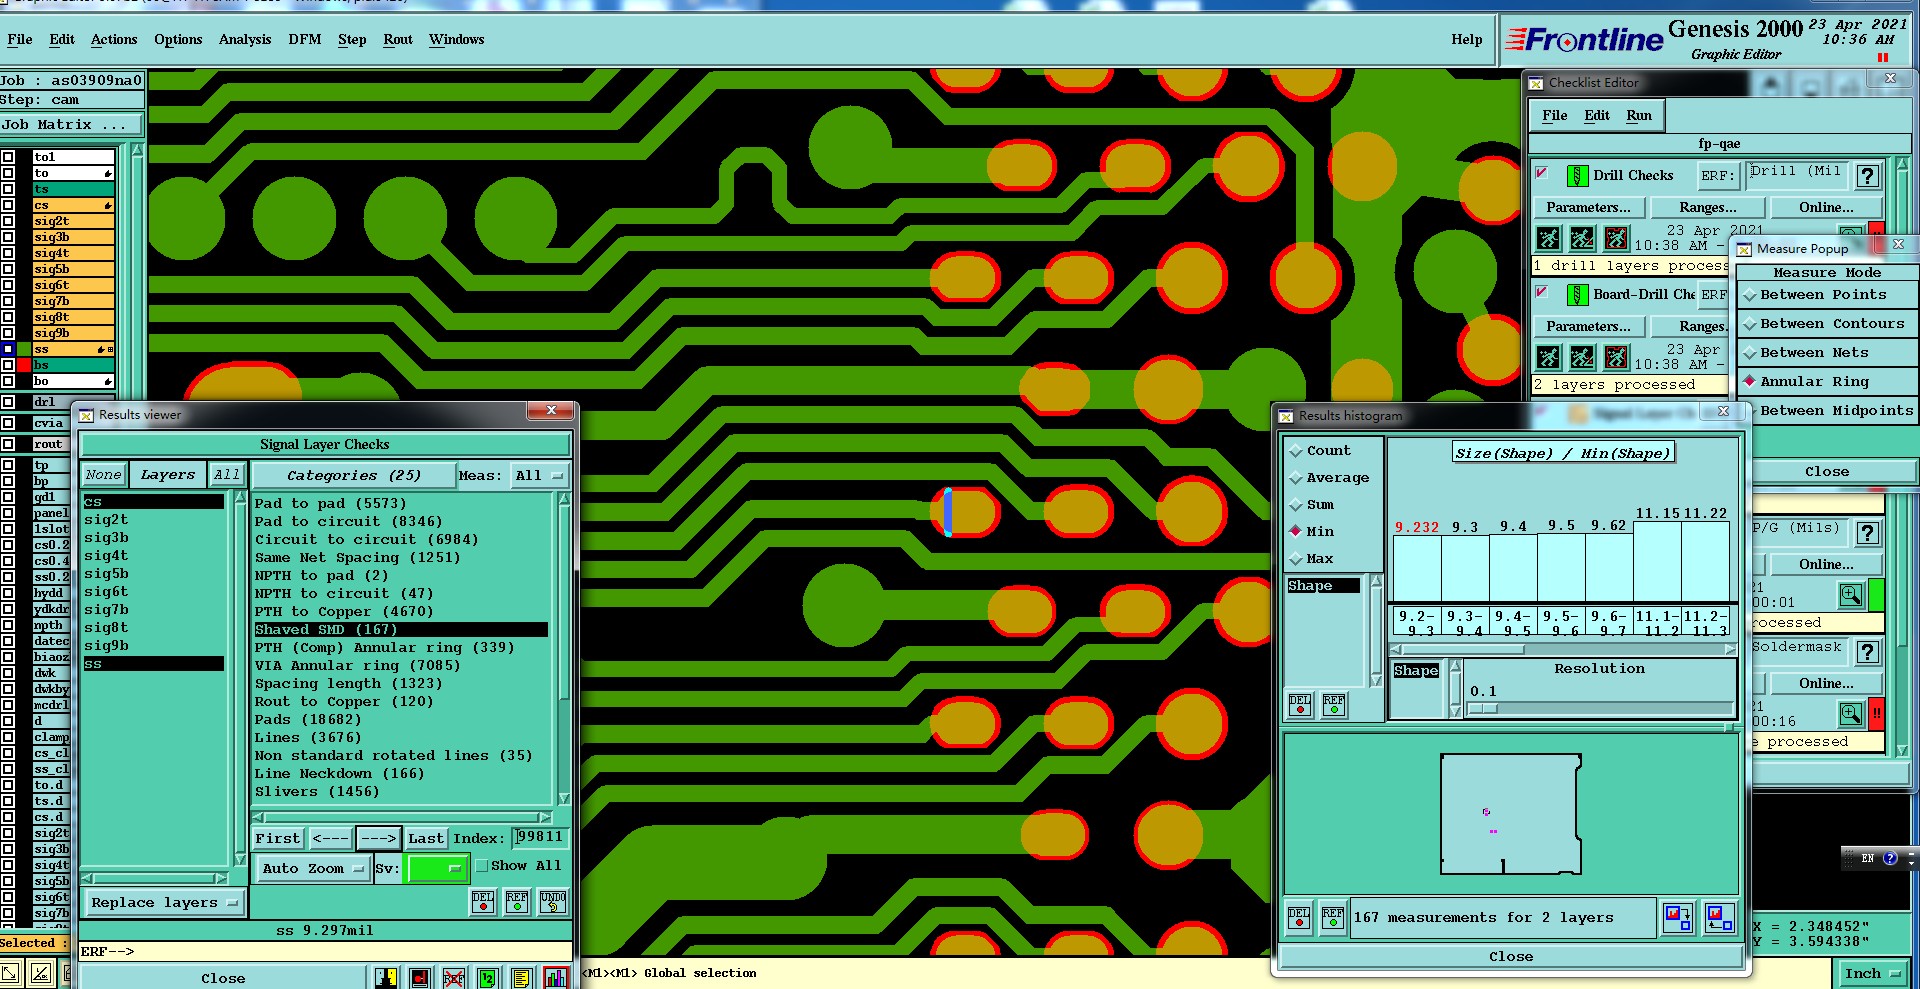Viewport: 1920px width, 989px height.
Task: Click DEL icon in Results viewer
Action: tap(483, 901)
